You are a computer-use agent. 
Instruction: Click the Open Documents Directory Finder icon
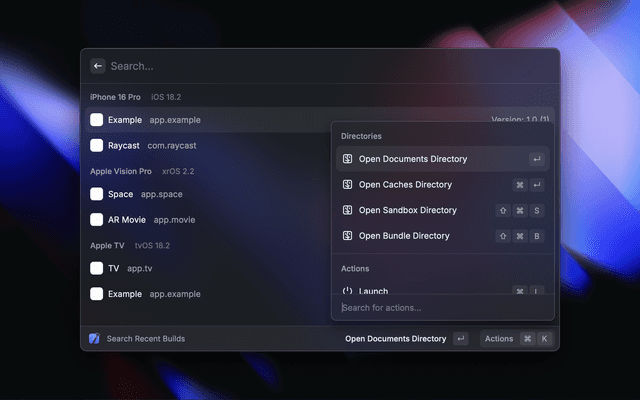coord(347,159)
